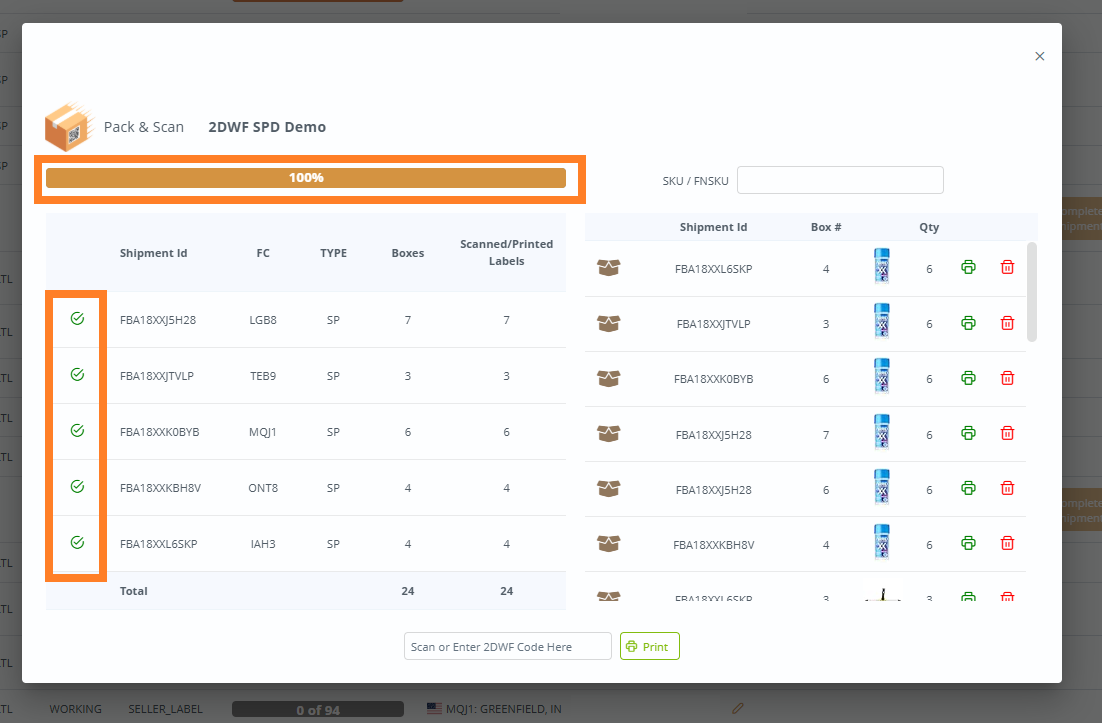The height and width of the screenshot is (723, 1102).
Task: Click the 2DWF code entry field
Action: 507,645
